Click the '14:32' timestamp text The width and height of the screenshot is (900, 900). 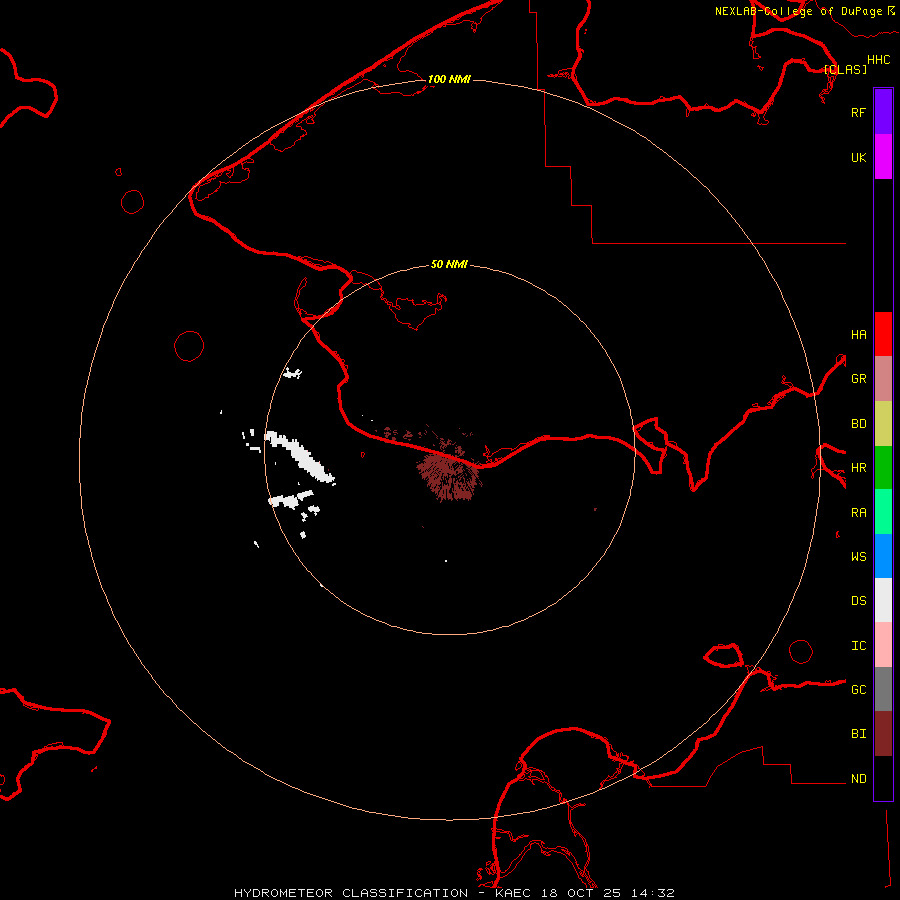653,893
